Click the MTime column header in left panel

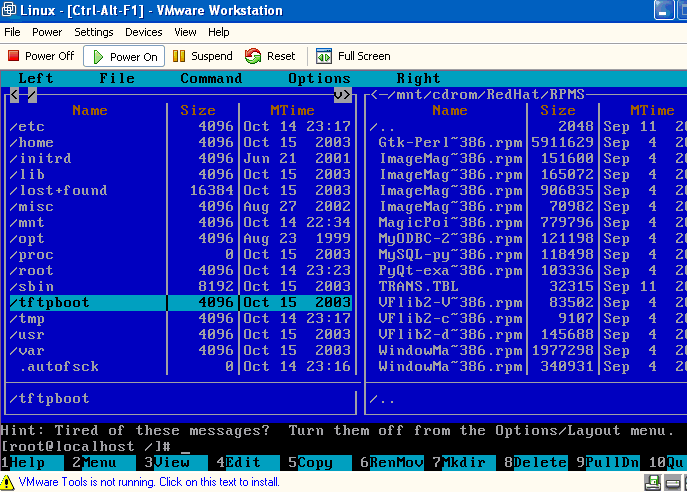pos(291,110)
